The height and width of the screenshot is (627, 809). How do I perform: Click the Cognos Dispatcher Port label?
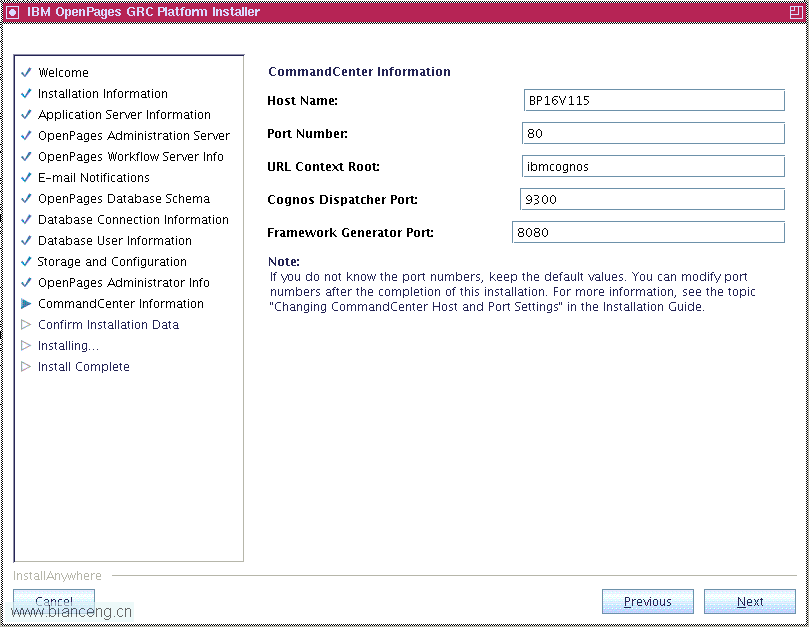[343, 200]
